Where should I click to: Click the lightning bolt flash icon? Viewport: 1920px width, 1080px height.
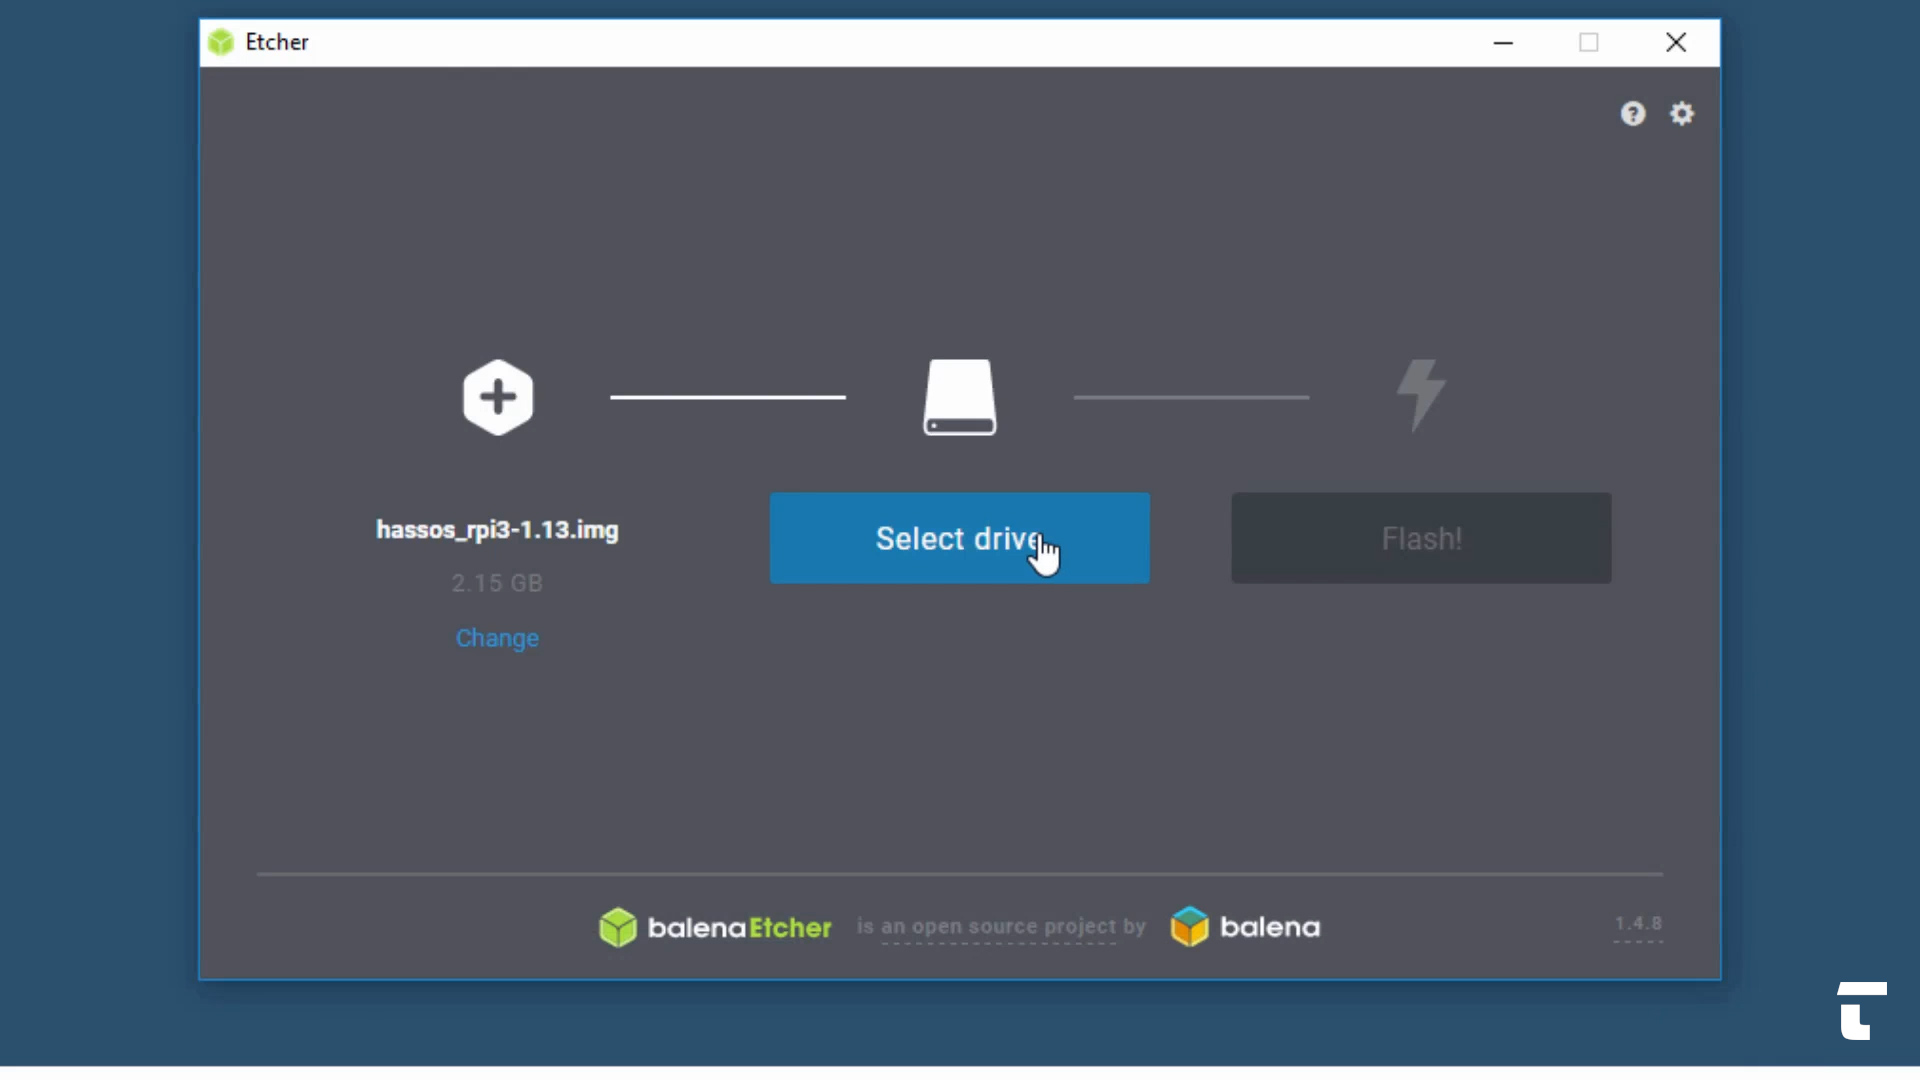pyautogui.click(x=1421, y=394)
